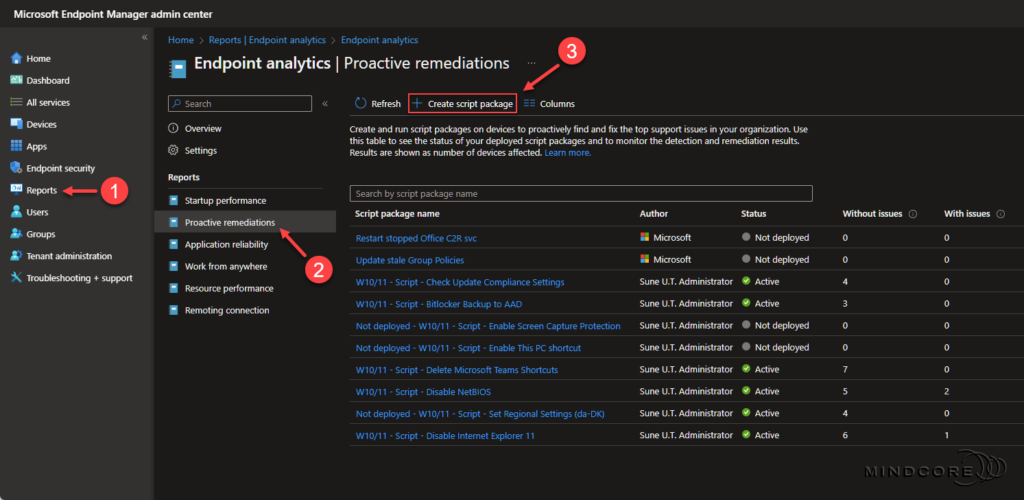Click Microsoft author of Restart stopped Office row
This screenshot has width=1024, height=500.
point(665,238)
